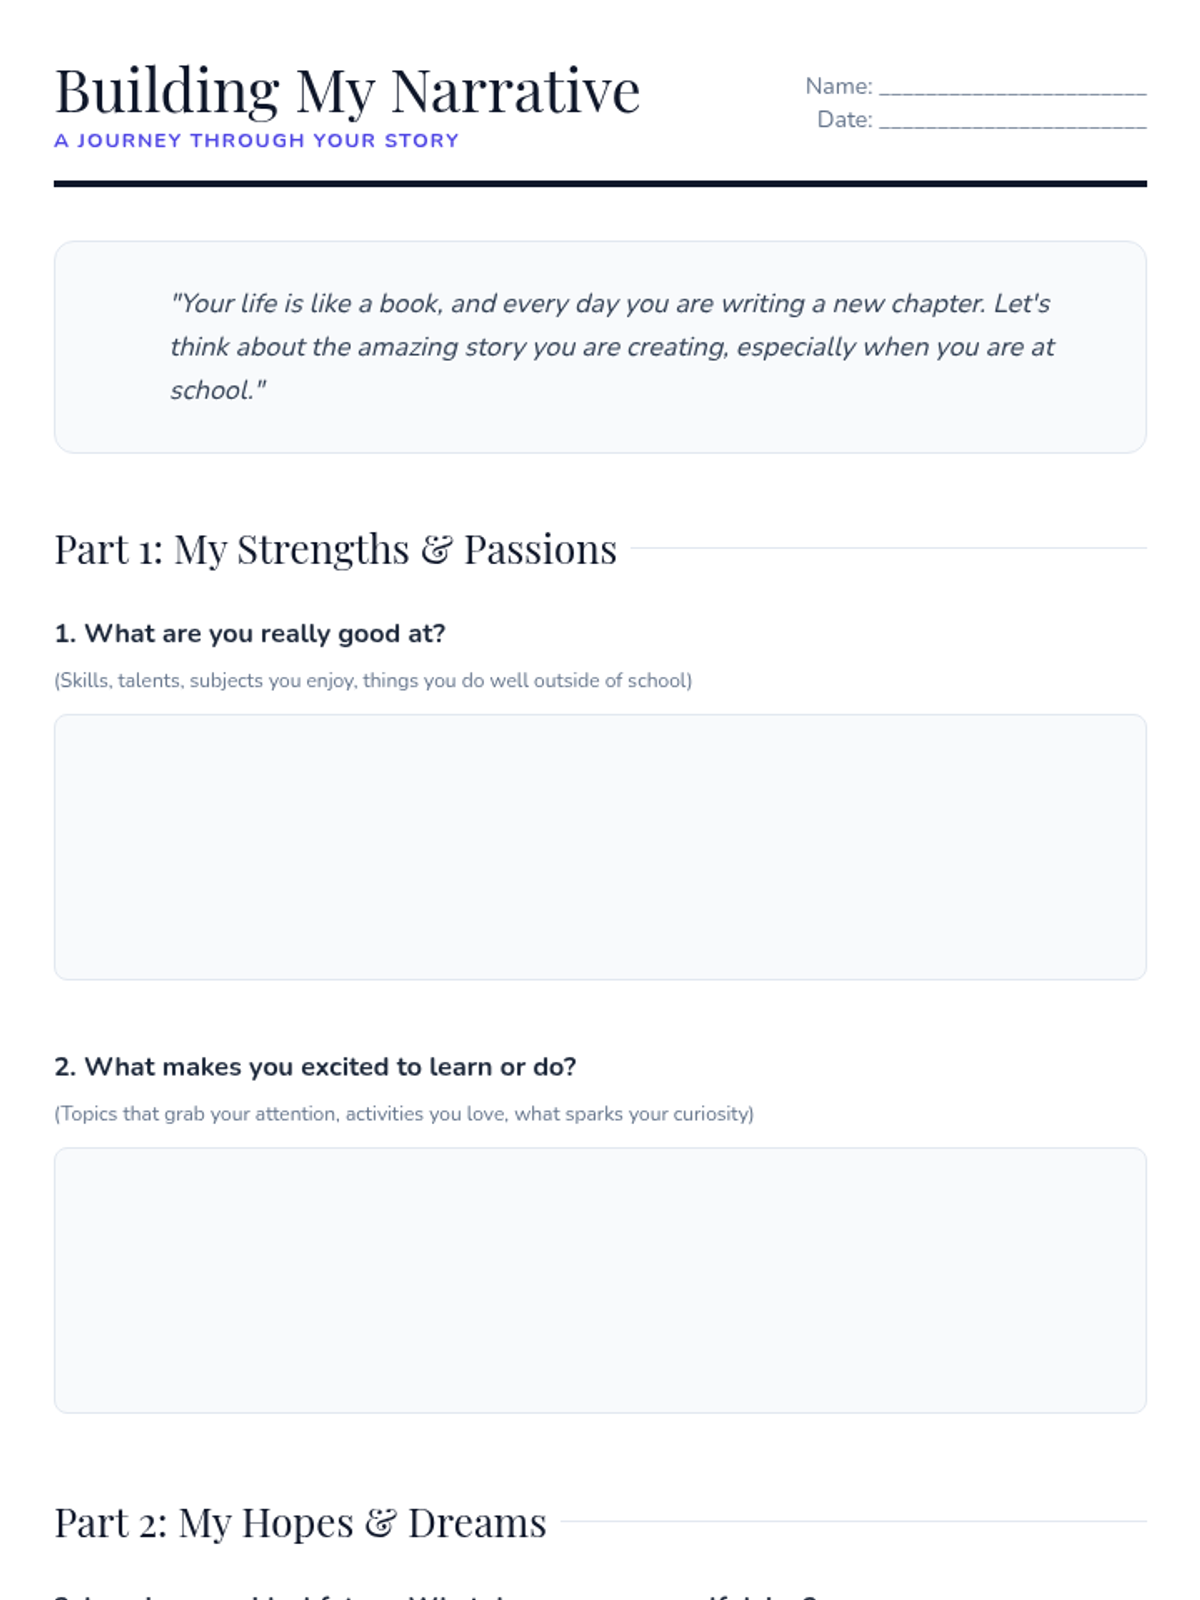Click the thin rule beside the Part 1 heading

[888, 548]
